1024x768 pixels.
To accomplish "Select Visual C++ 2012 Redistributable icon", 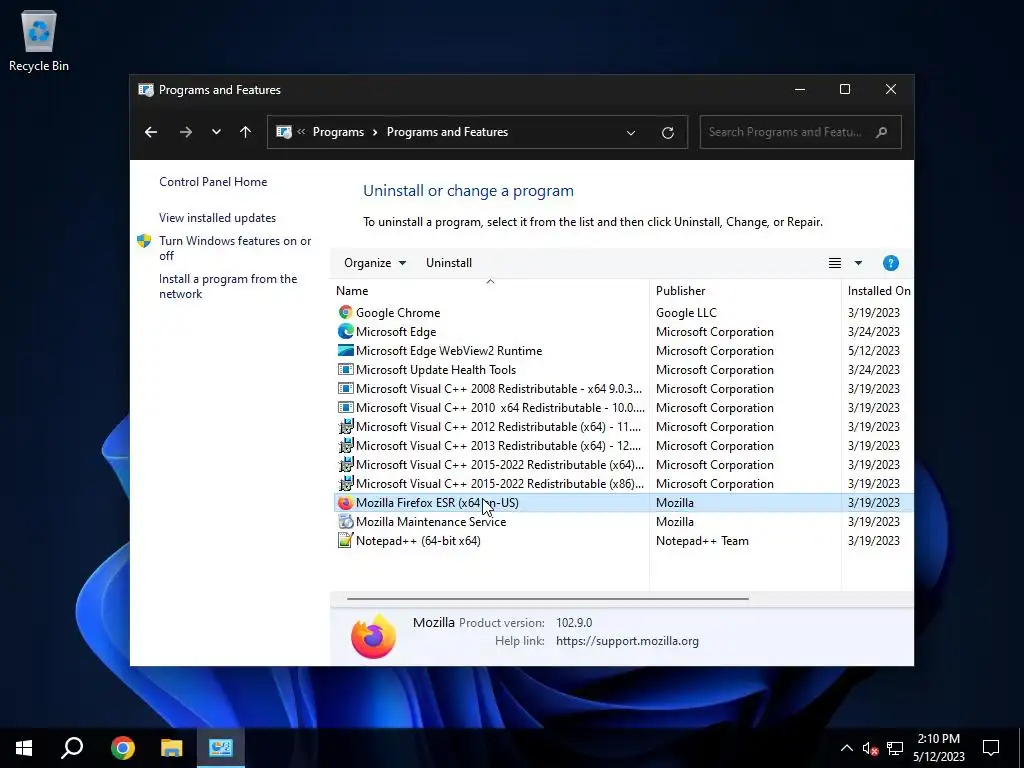I will coord(345,426).
